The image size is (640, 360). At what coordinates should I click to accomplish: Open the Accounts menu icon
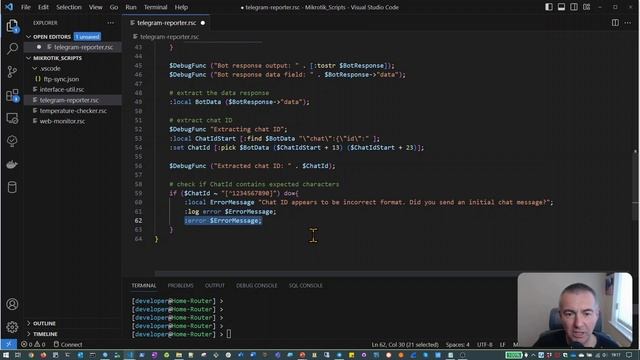pyautogui.click(x=12, y=304)
